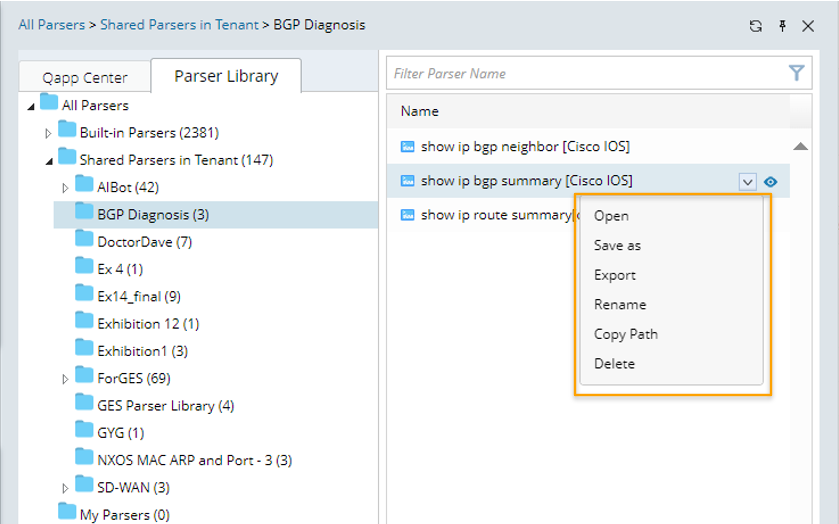Collapse the Shared Parsers in Tenant node
Screen dimensions: 839x524
(48, 160)
